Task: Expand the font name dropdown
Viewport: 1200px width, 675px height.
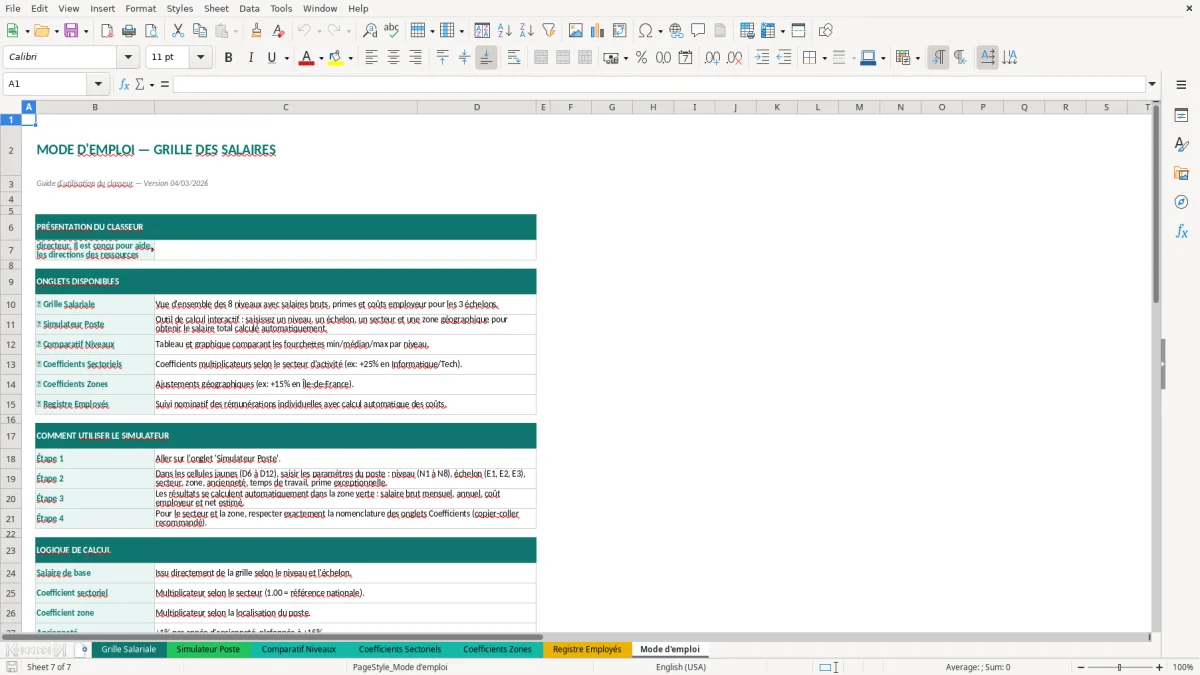Action: coord(127,58)
